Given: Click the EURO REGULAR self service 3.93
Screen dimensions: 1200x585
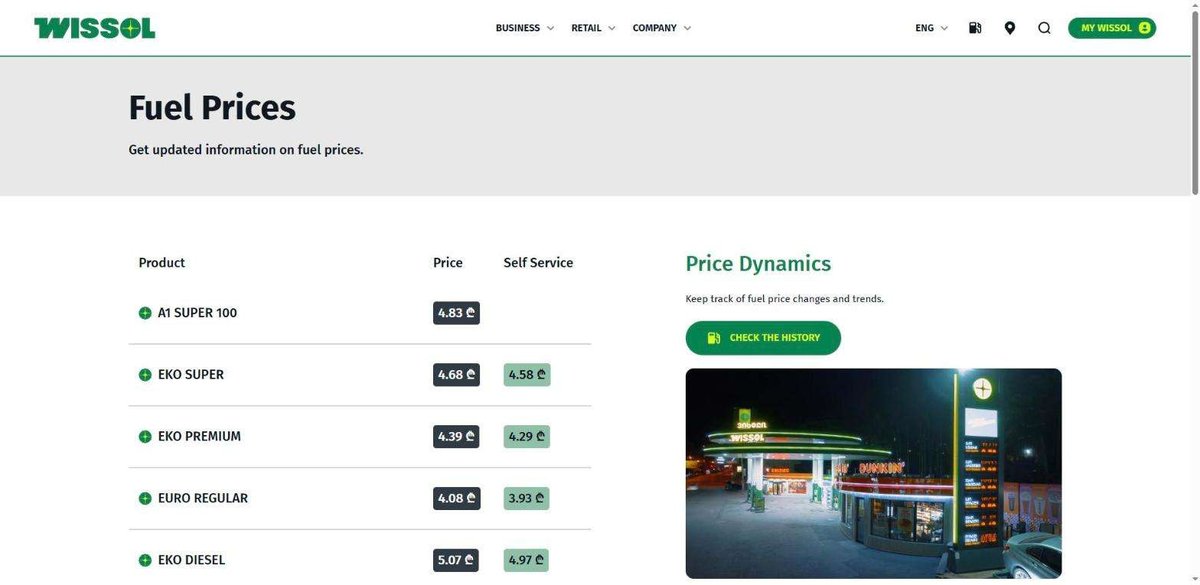Looking at the screenshot, I should [x=527, y=499].
